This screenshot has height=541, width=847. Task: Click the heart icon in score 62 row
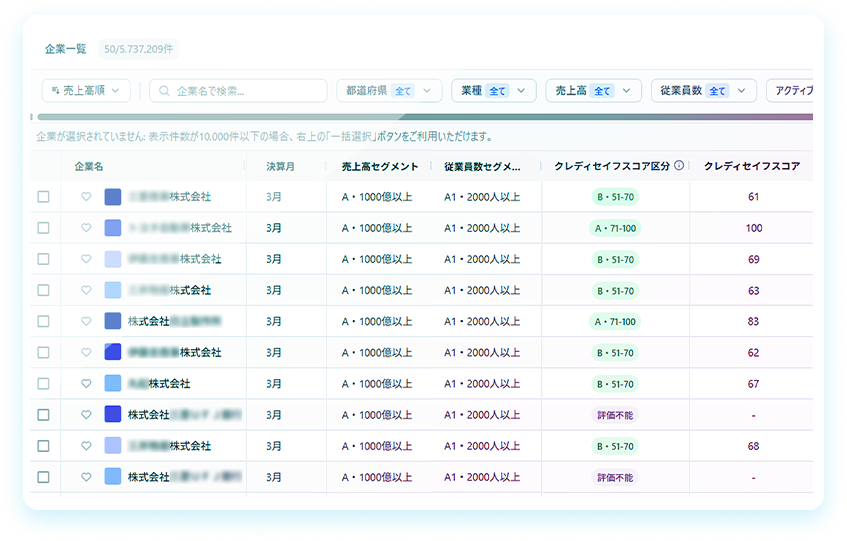(x=86, y=352)
